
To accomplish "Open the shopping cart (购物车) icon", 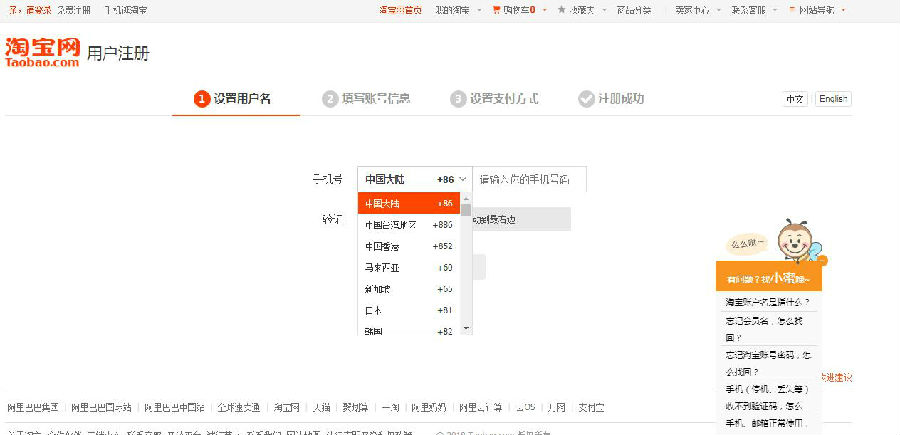I will 496,10.
